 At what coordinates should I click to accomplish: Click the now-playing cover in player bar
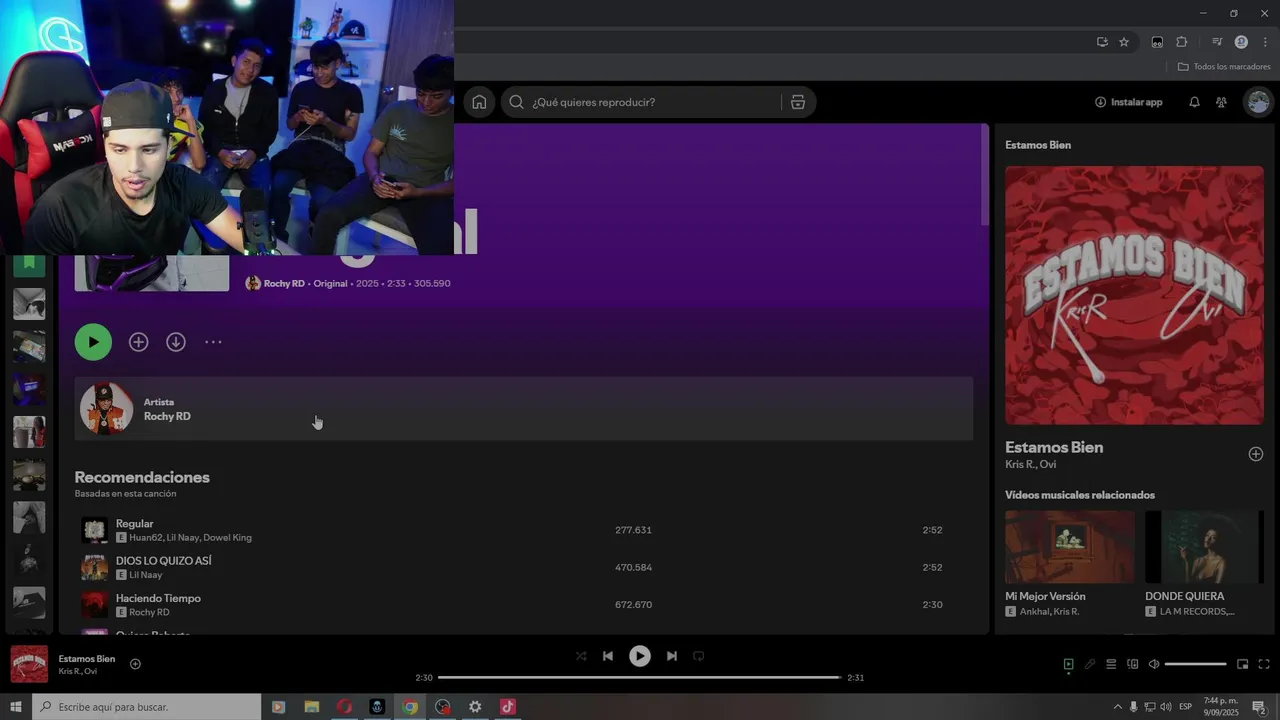click(29, 664)
